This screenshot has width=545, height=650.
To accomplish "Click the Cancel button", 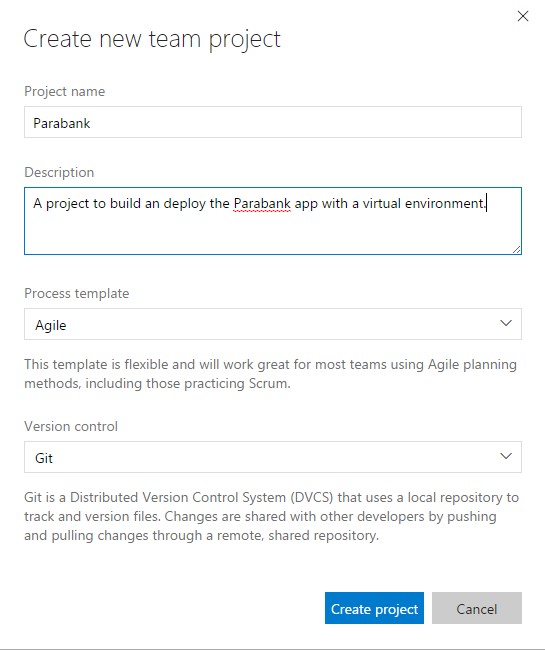I will point(477,608).
